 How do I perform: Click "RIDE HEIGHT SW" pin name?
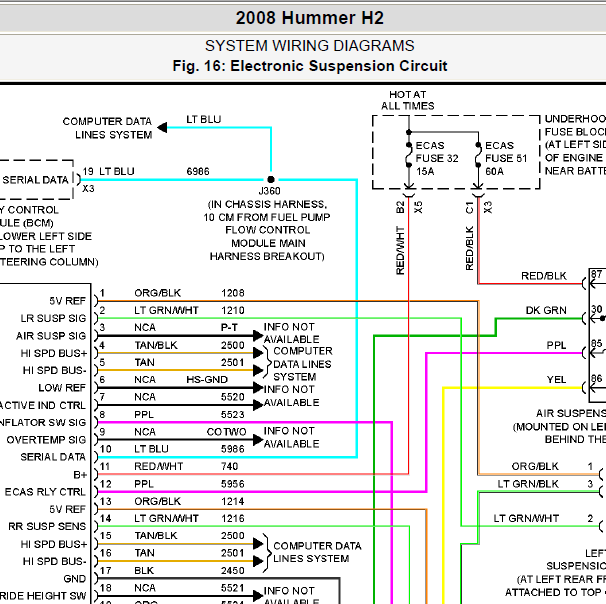43,596
